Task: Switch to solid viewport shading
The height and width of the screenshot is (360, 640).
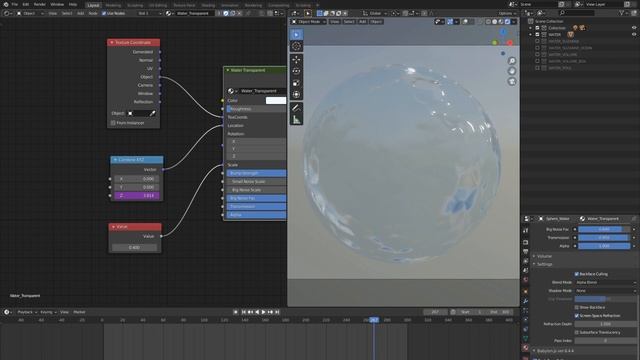Action: pos(495,22)
